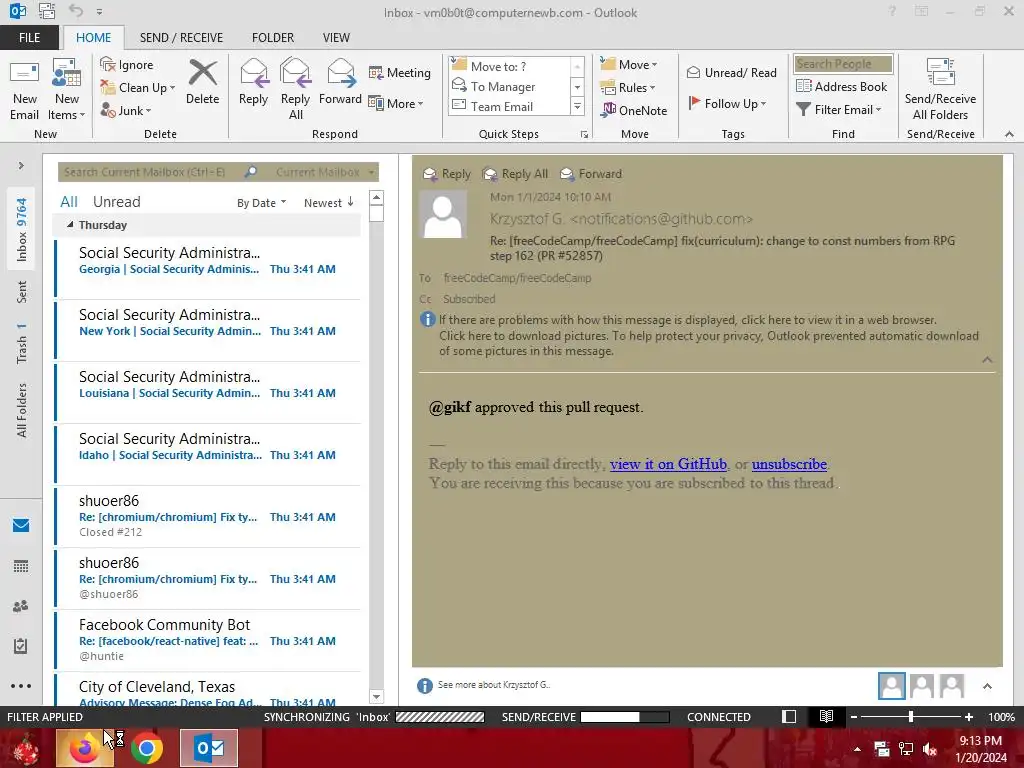The image size is (1024, 768).
Task: Click the zoom slider handle
Action: click(910, 716)
